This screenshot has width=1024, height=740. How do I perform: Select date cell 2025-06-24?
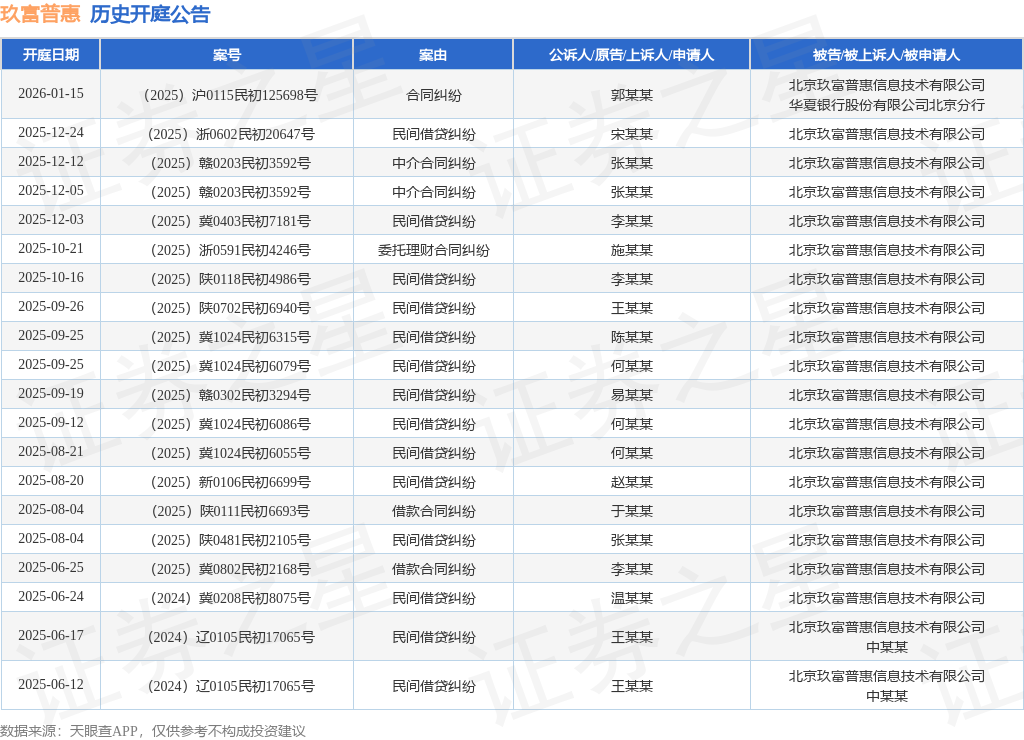51,596
